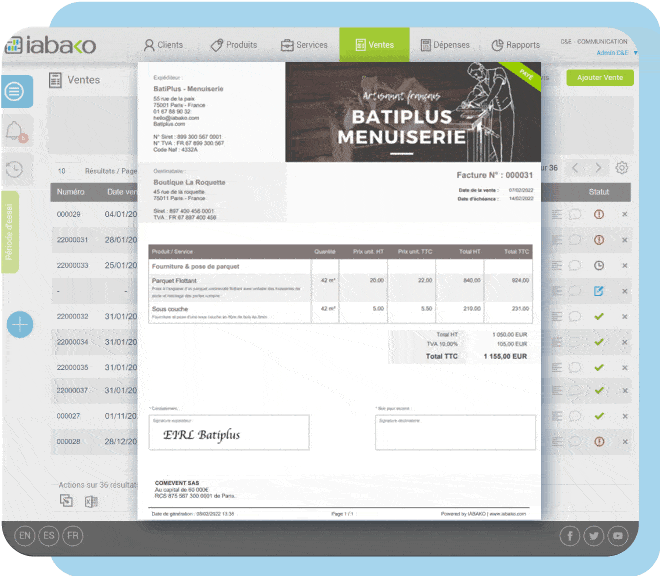Open the YouTube footer icon

[x=618, y=536]
